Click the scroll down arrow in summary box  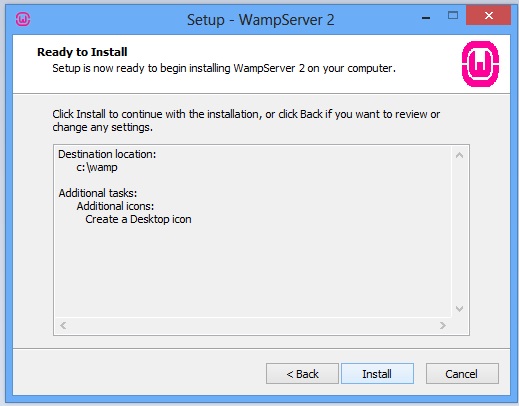coord(460,309)
